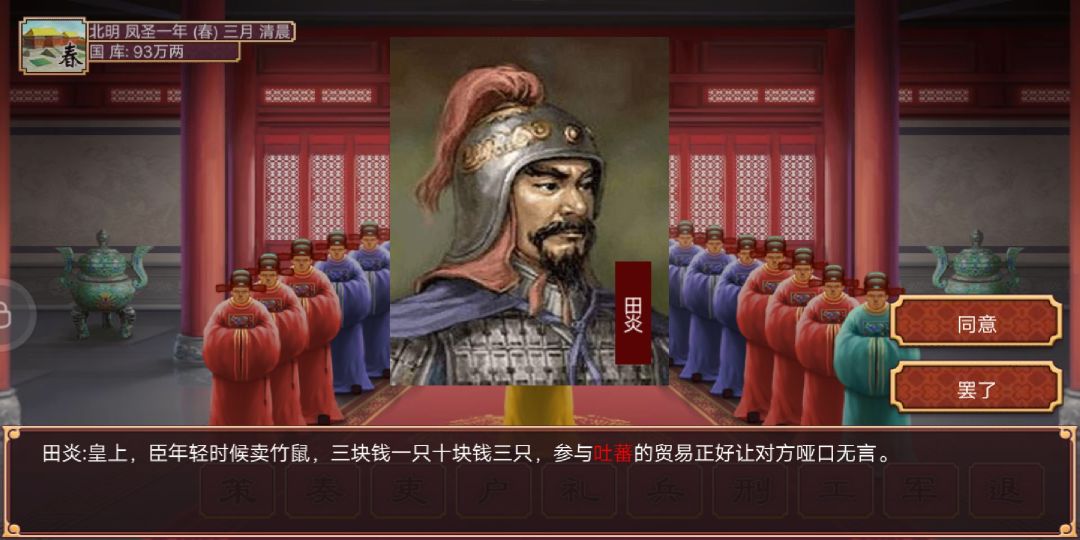Open the 户 revenue ministry tile

(x=494, y=490)
